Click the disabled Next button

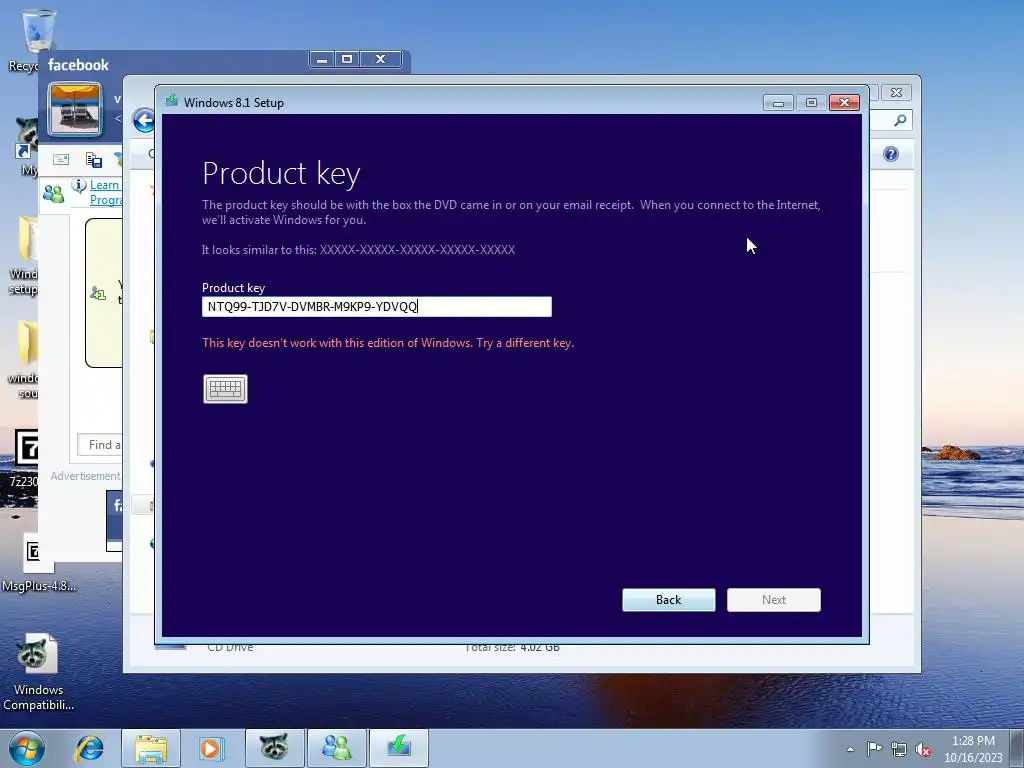click(x=774, y=600)
